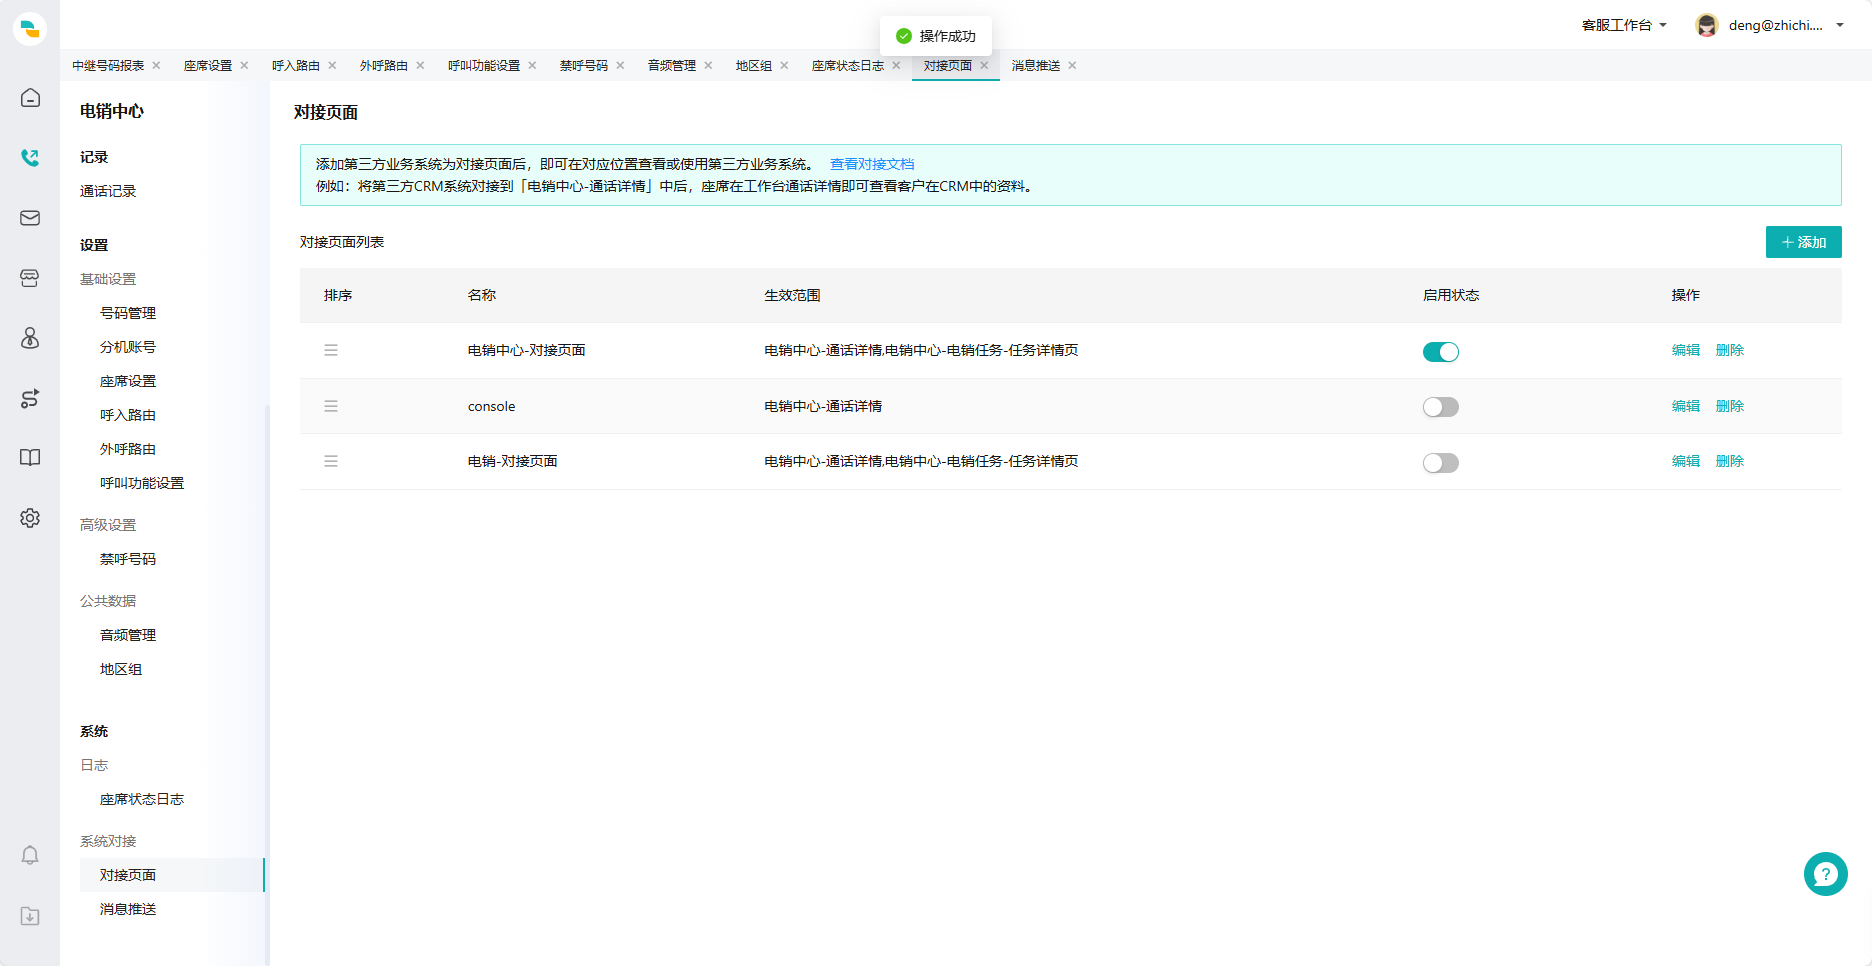This screenshot has width=1872, height=966.
Task: Switch to the 消息推送 tab
Action: [1036, 65]
